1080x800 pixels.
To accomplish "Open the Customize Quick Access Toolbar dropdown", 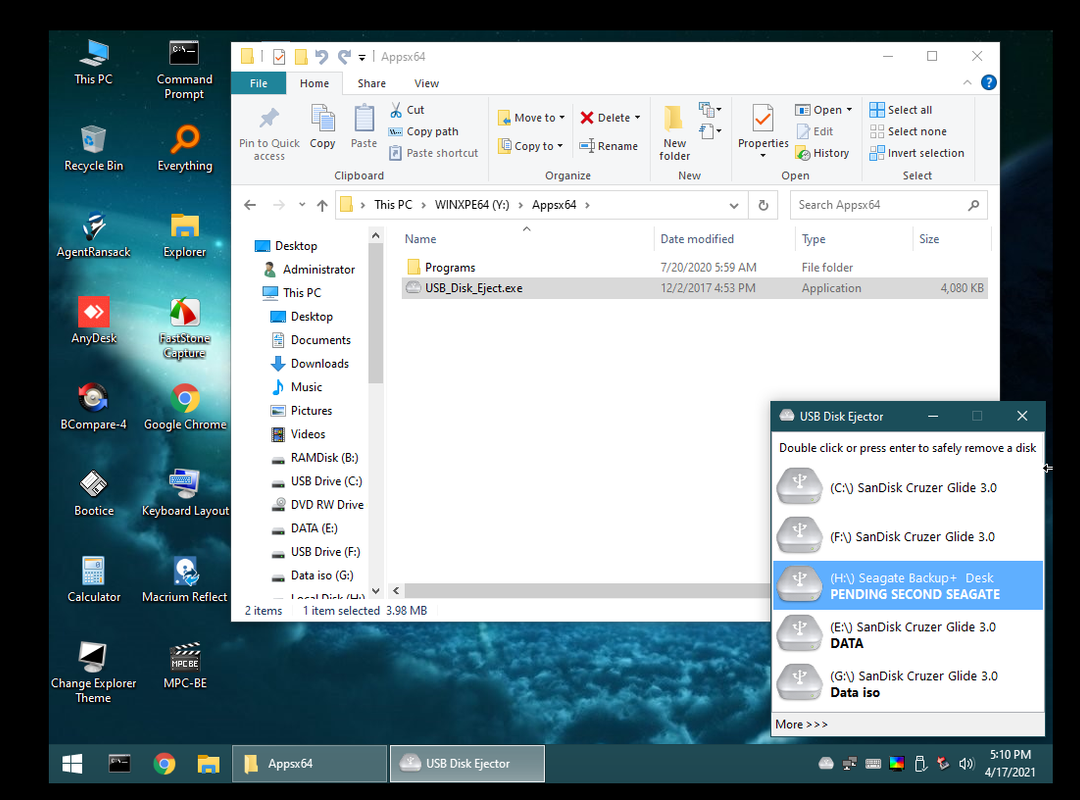I will coord(362,57).
